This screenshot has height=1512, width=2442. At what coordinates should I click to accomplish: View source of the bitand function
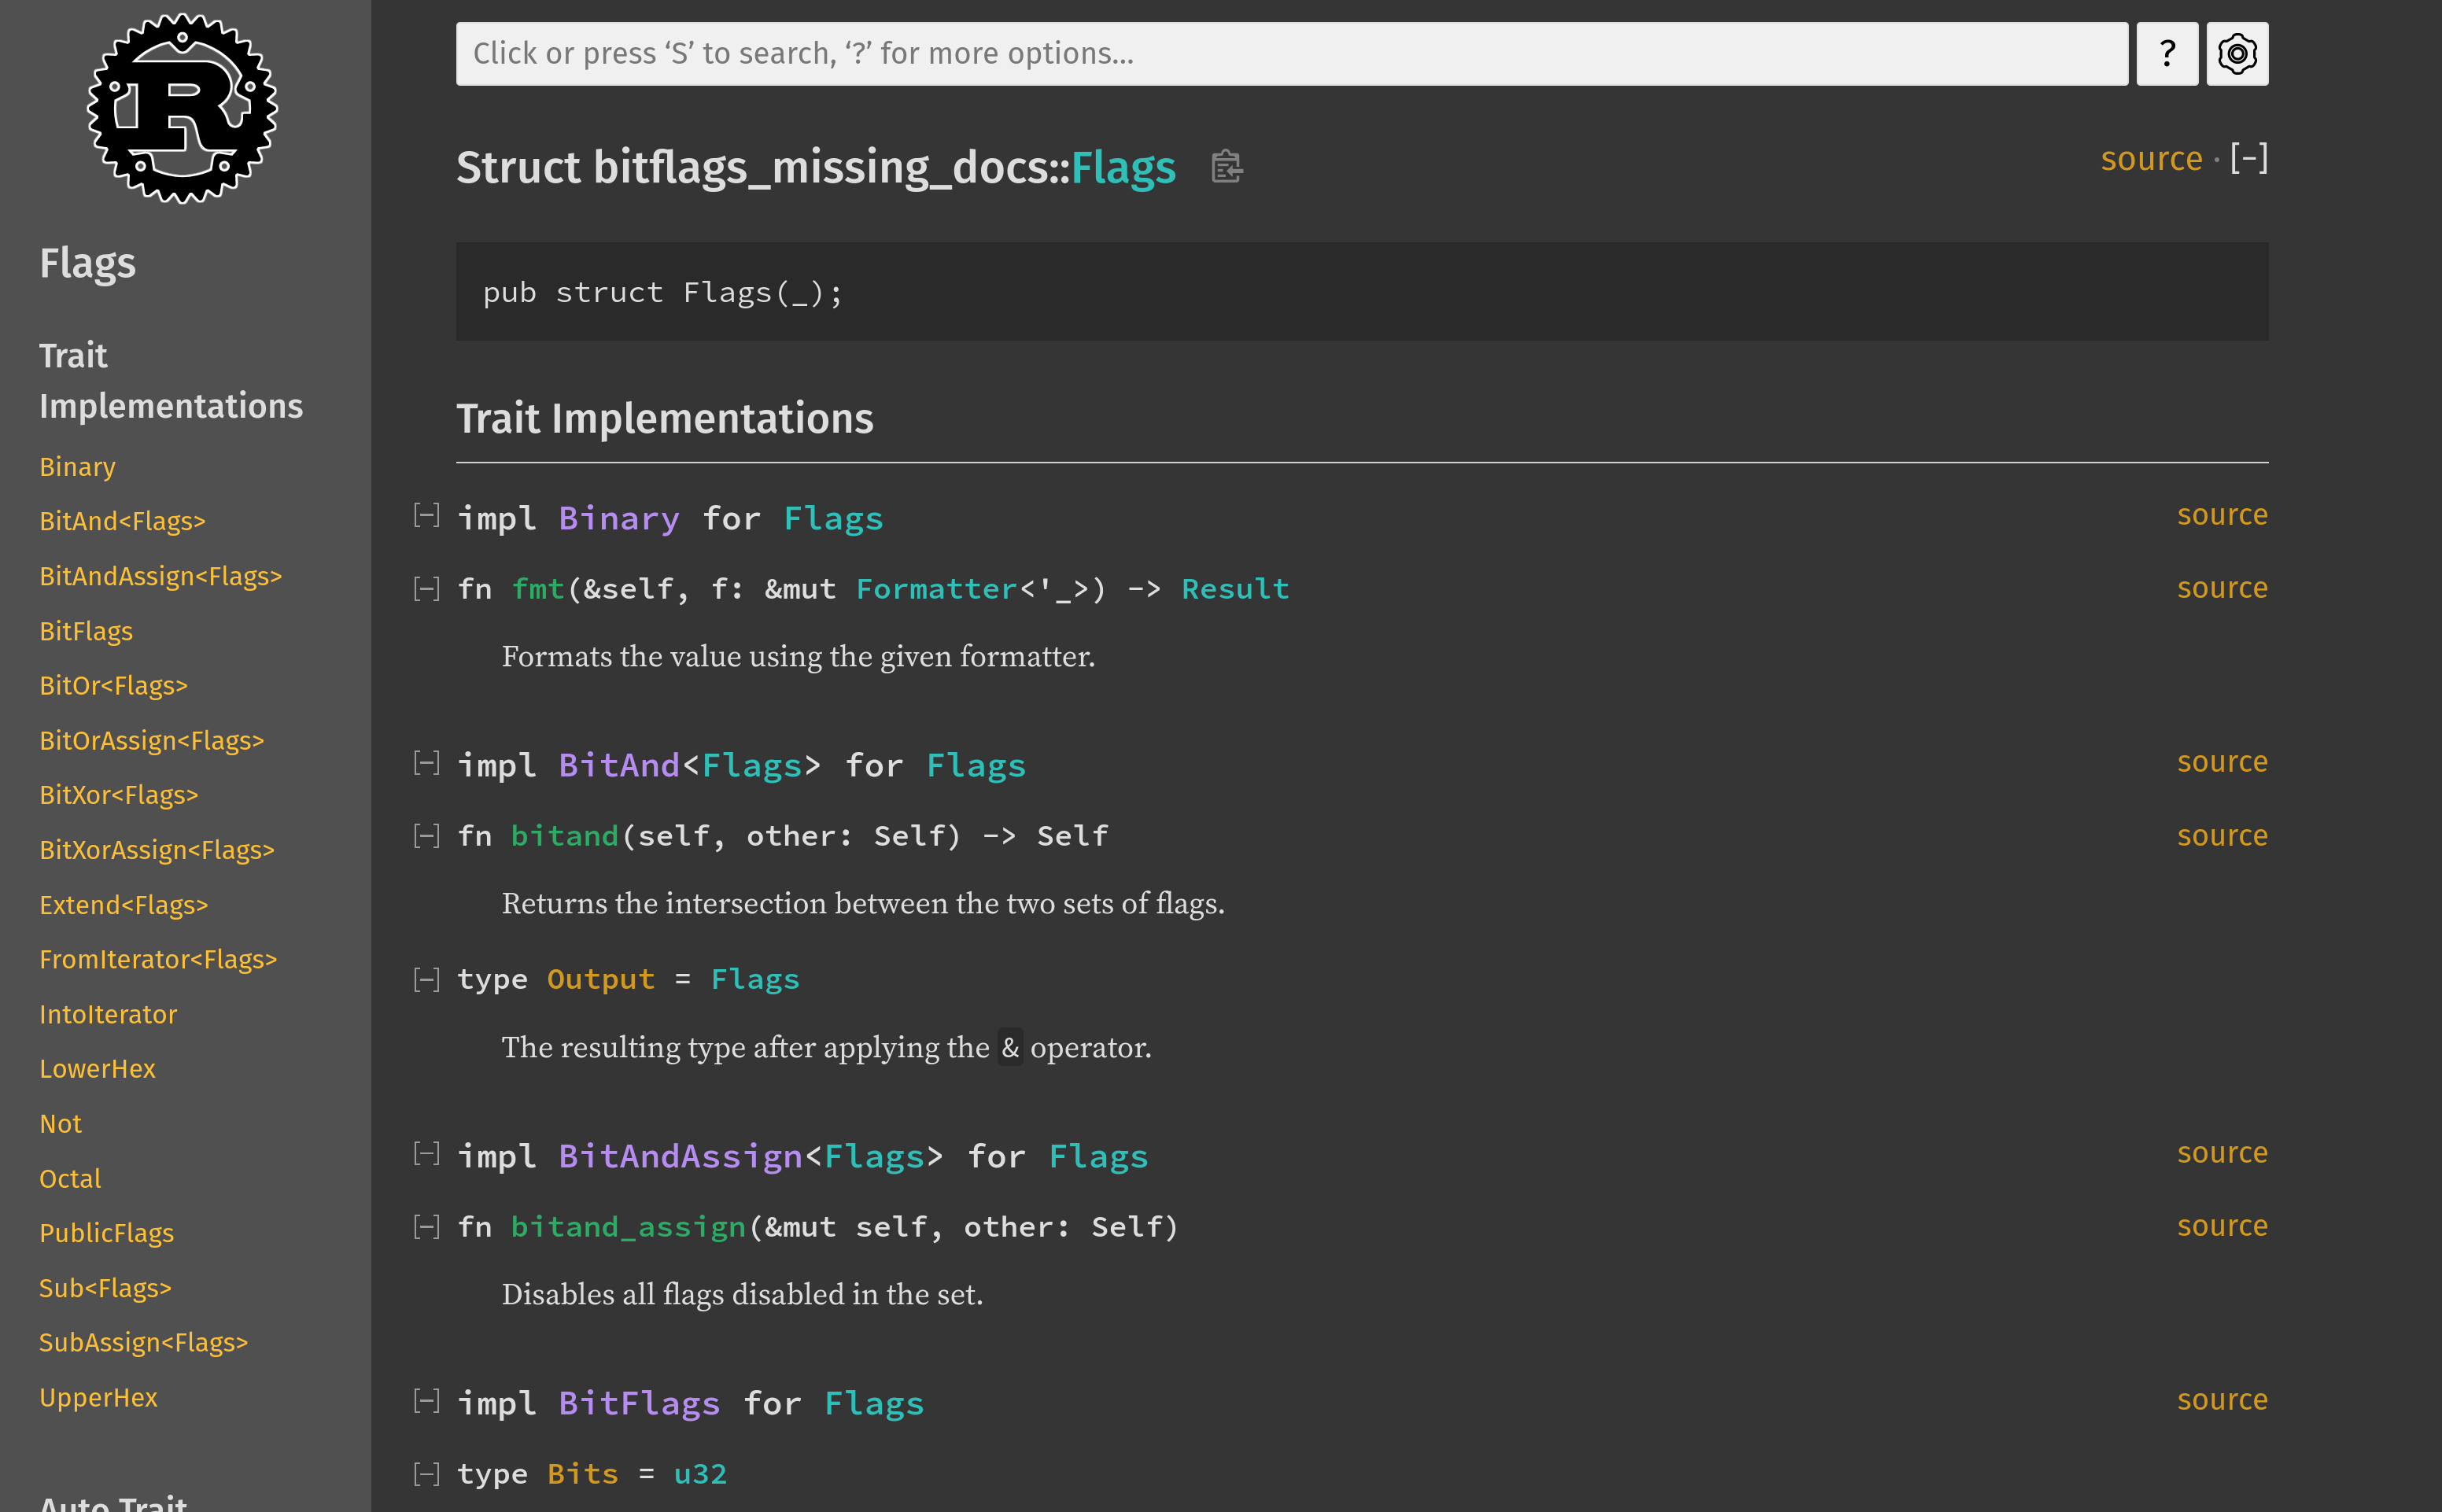click(2222, 835)
